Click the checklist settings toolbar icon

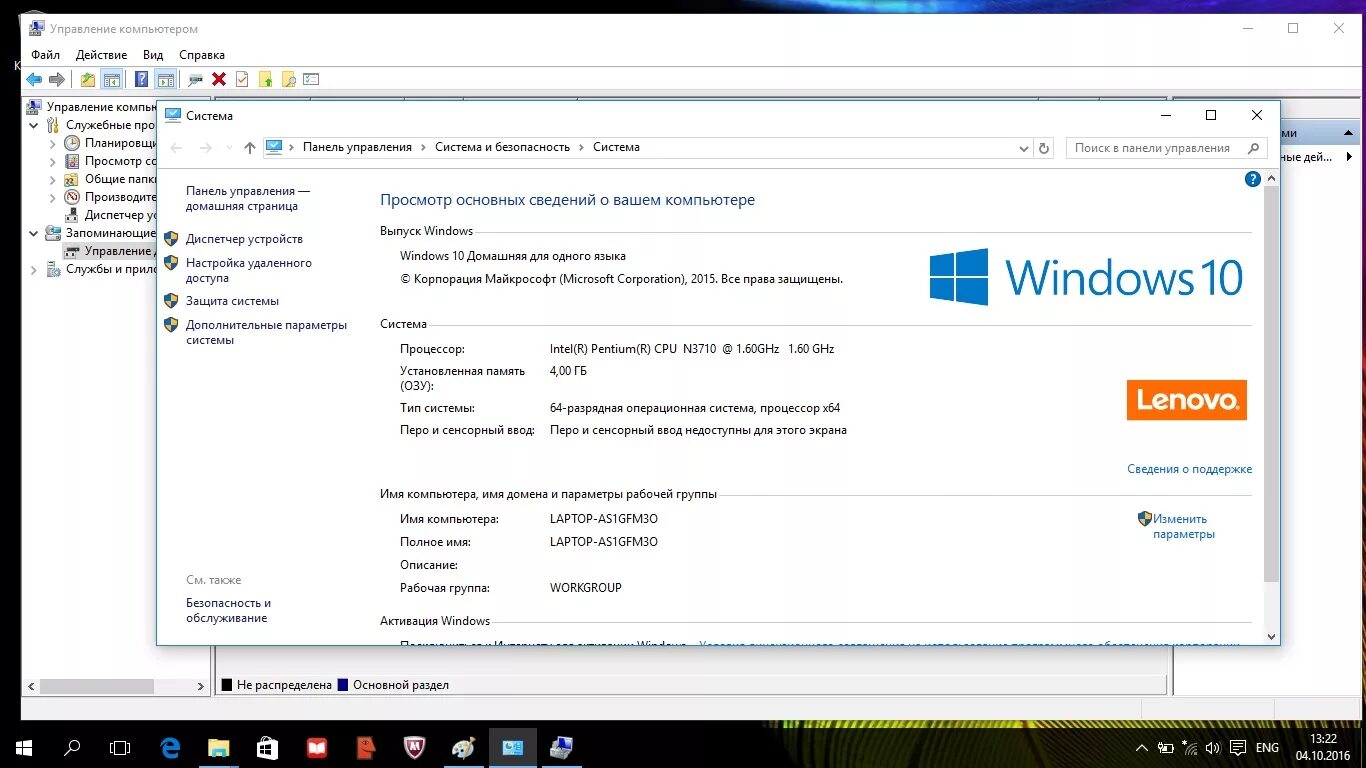click(311, 80)
